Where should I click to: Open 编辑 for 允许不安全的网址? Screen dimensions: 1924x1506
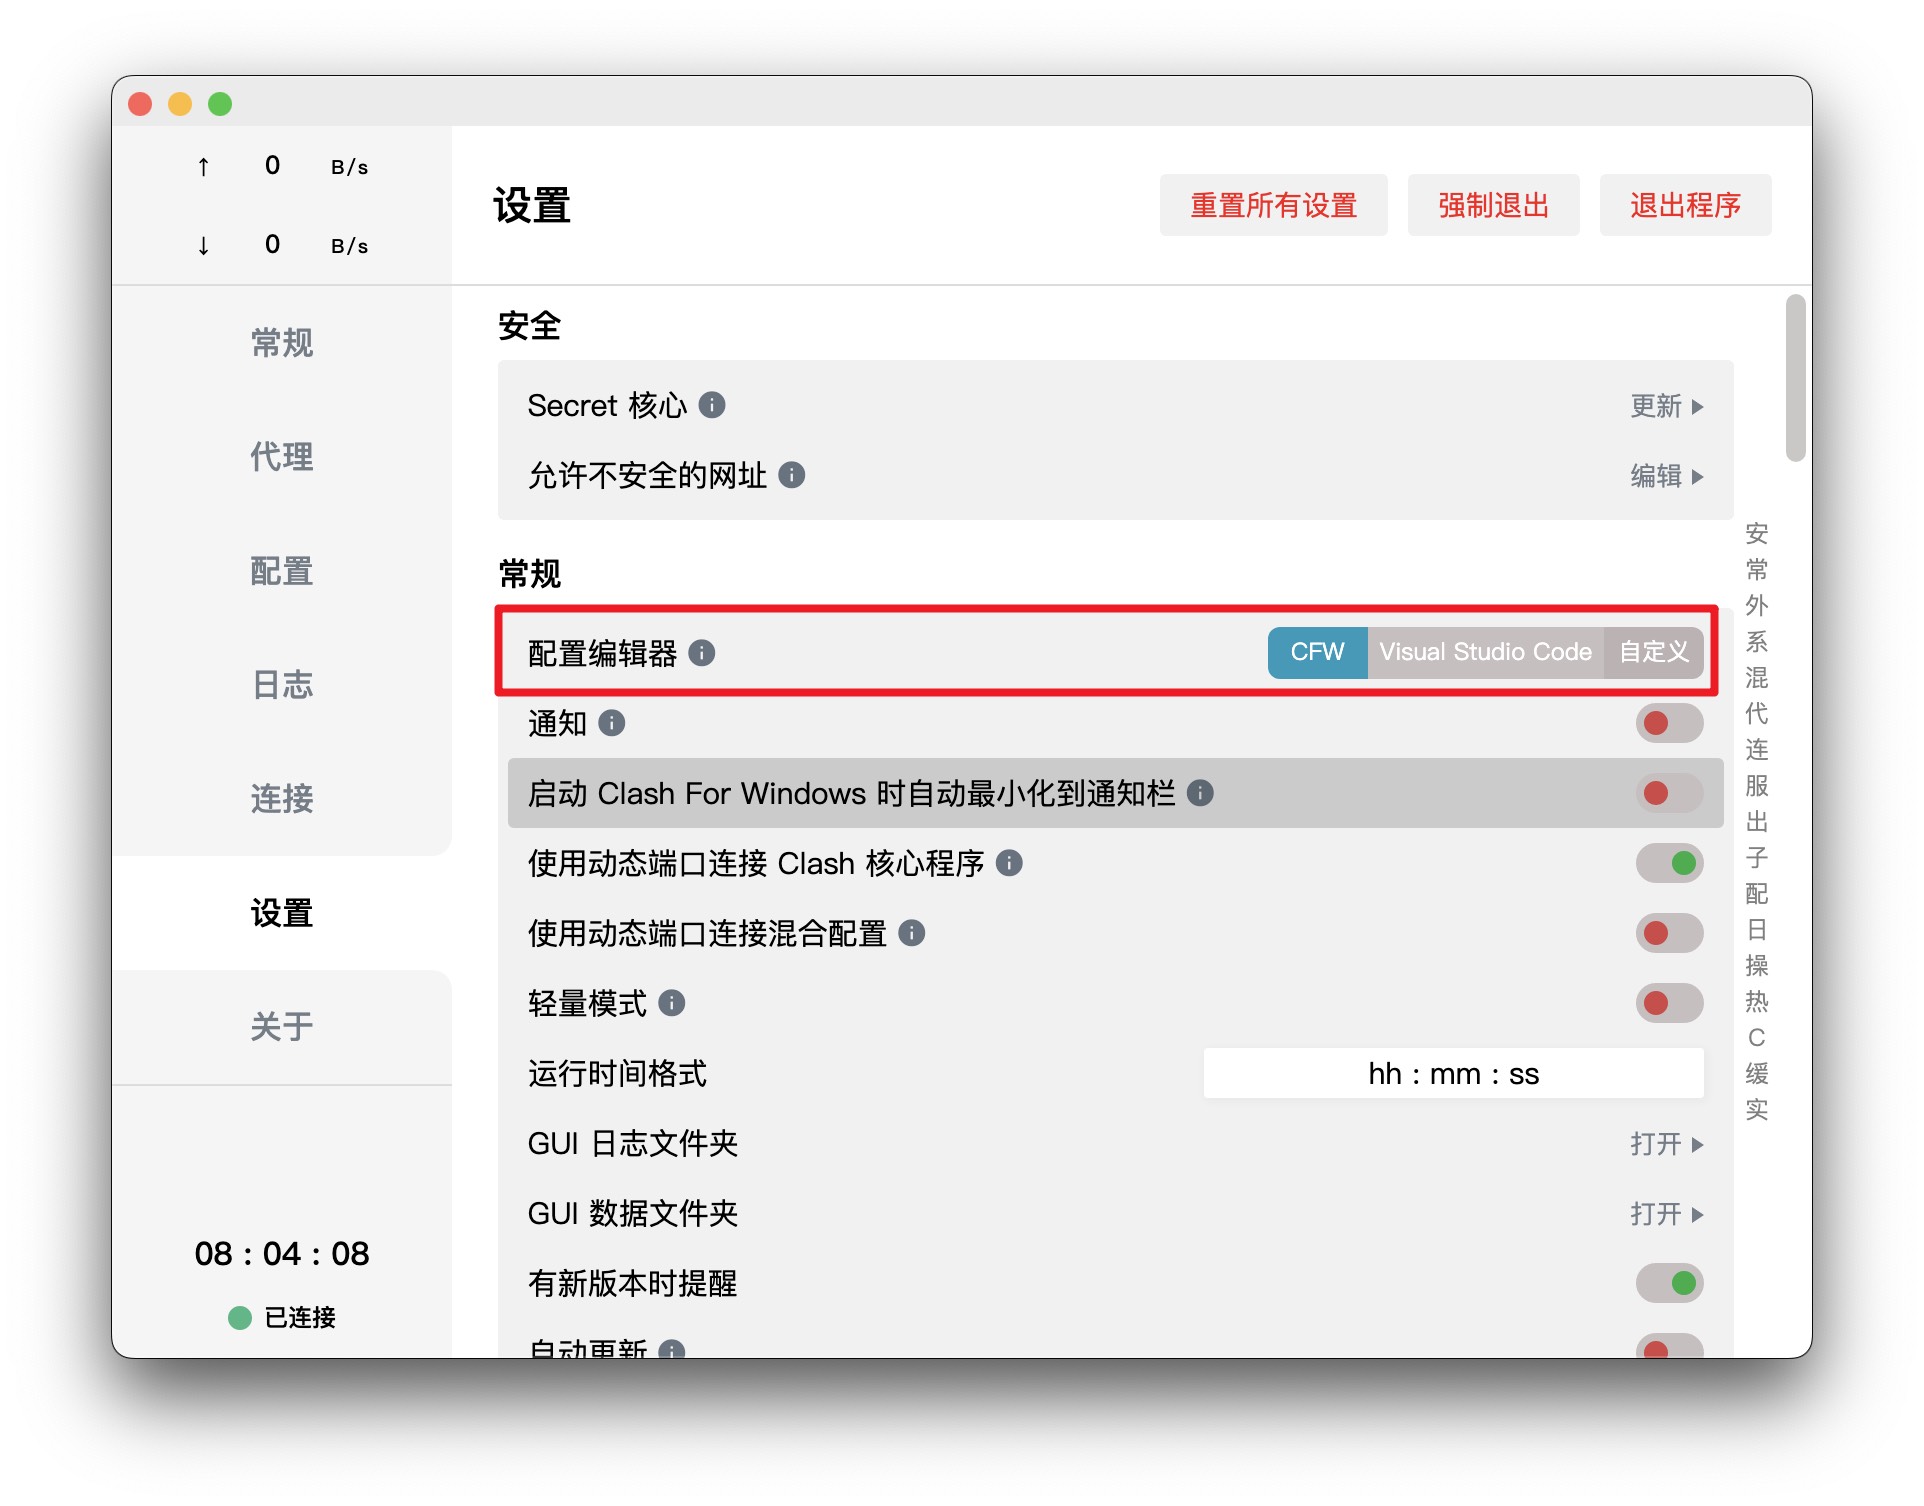pyautogui.click(x=1666, y=476)
